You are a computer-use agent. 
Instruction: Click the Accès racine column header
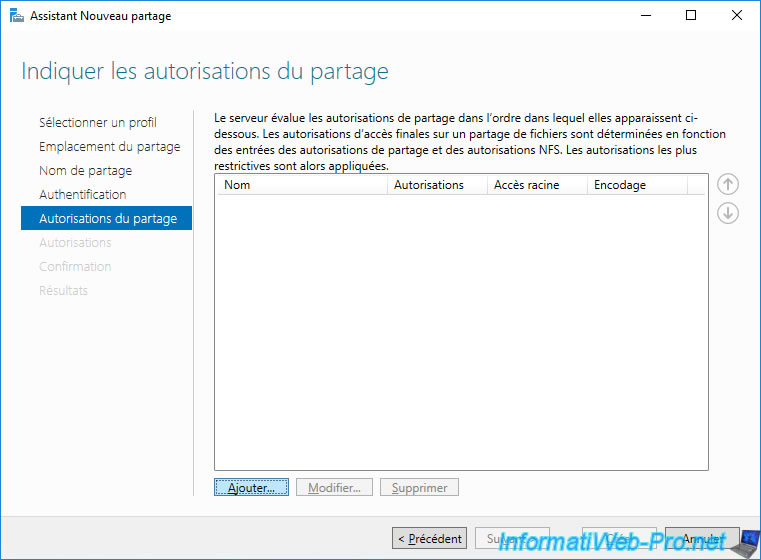[536, 185]
